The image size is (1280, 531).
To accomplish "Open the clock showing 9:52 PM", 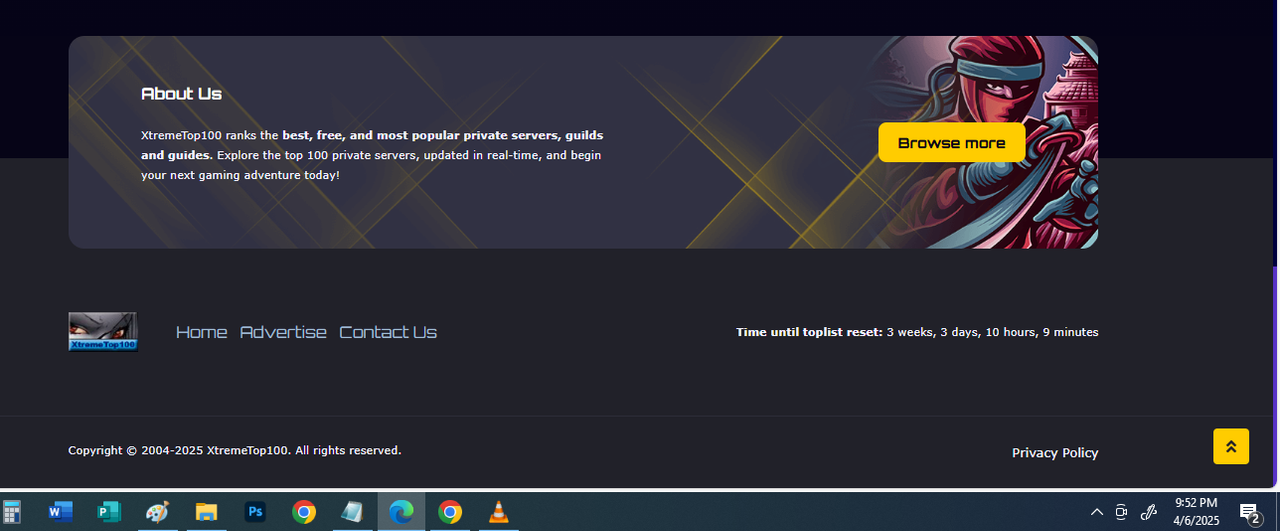I will 1196,512.
